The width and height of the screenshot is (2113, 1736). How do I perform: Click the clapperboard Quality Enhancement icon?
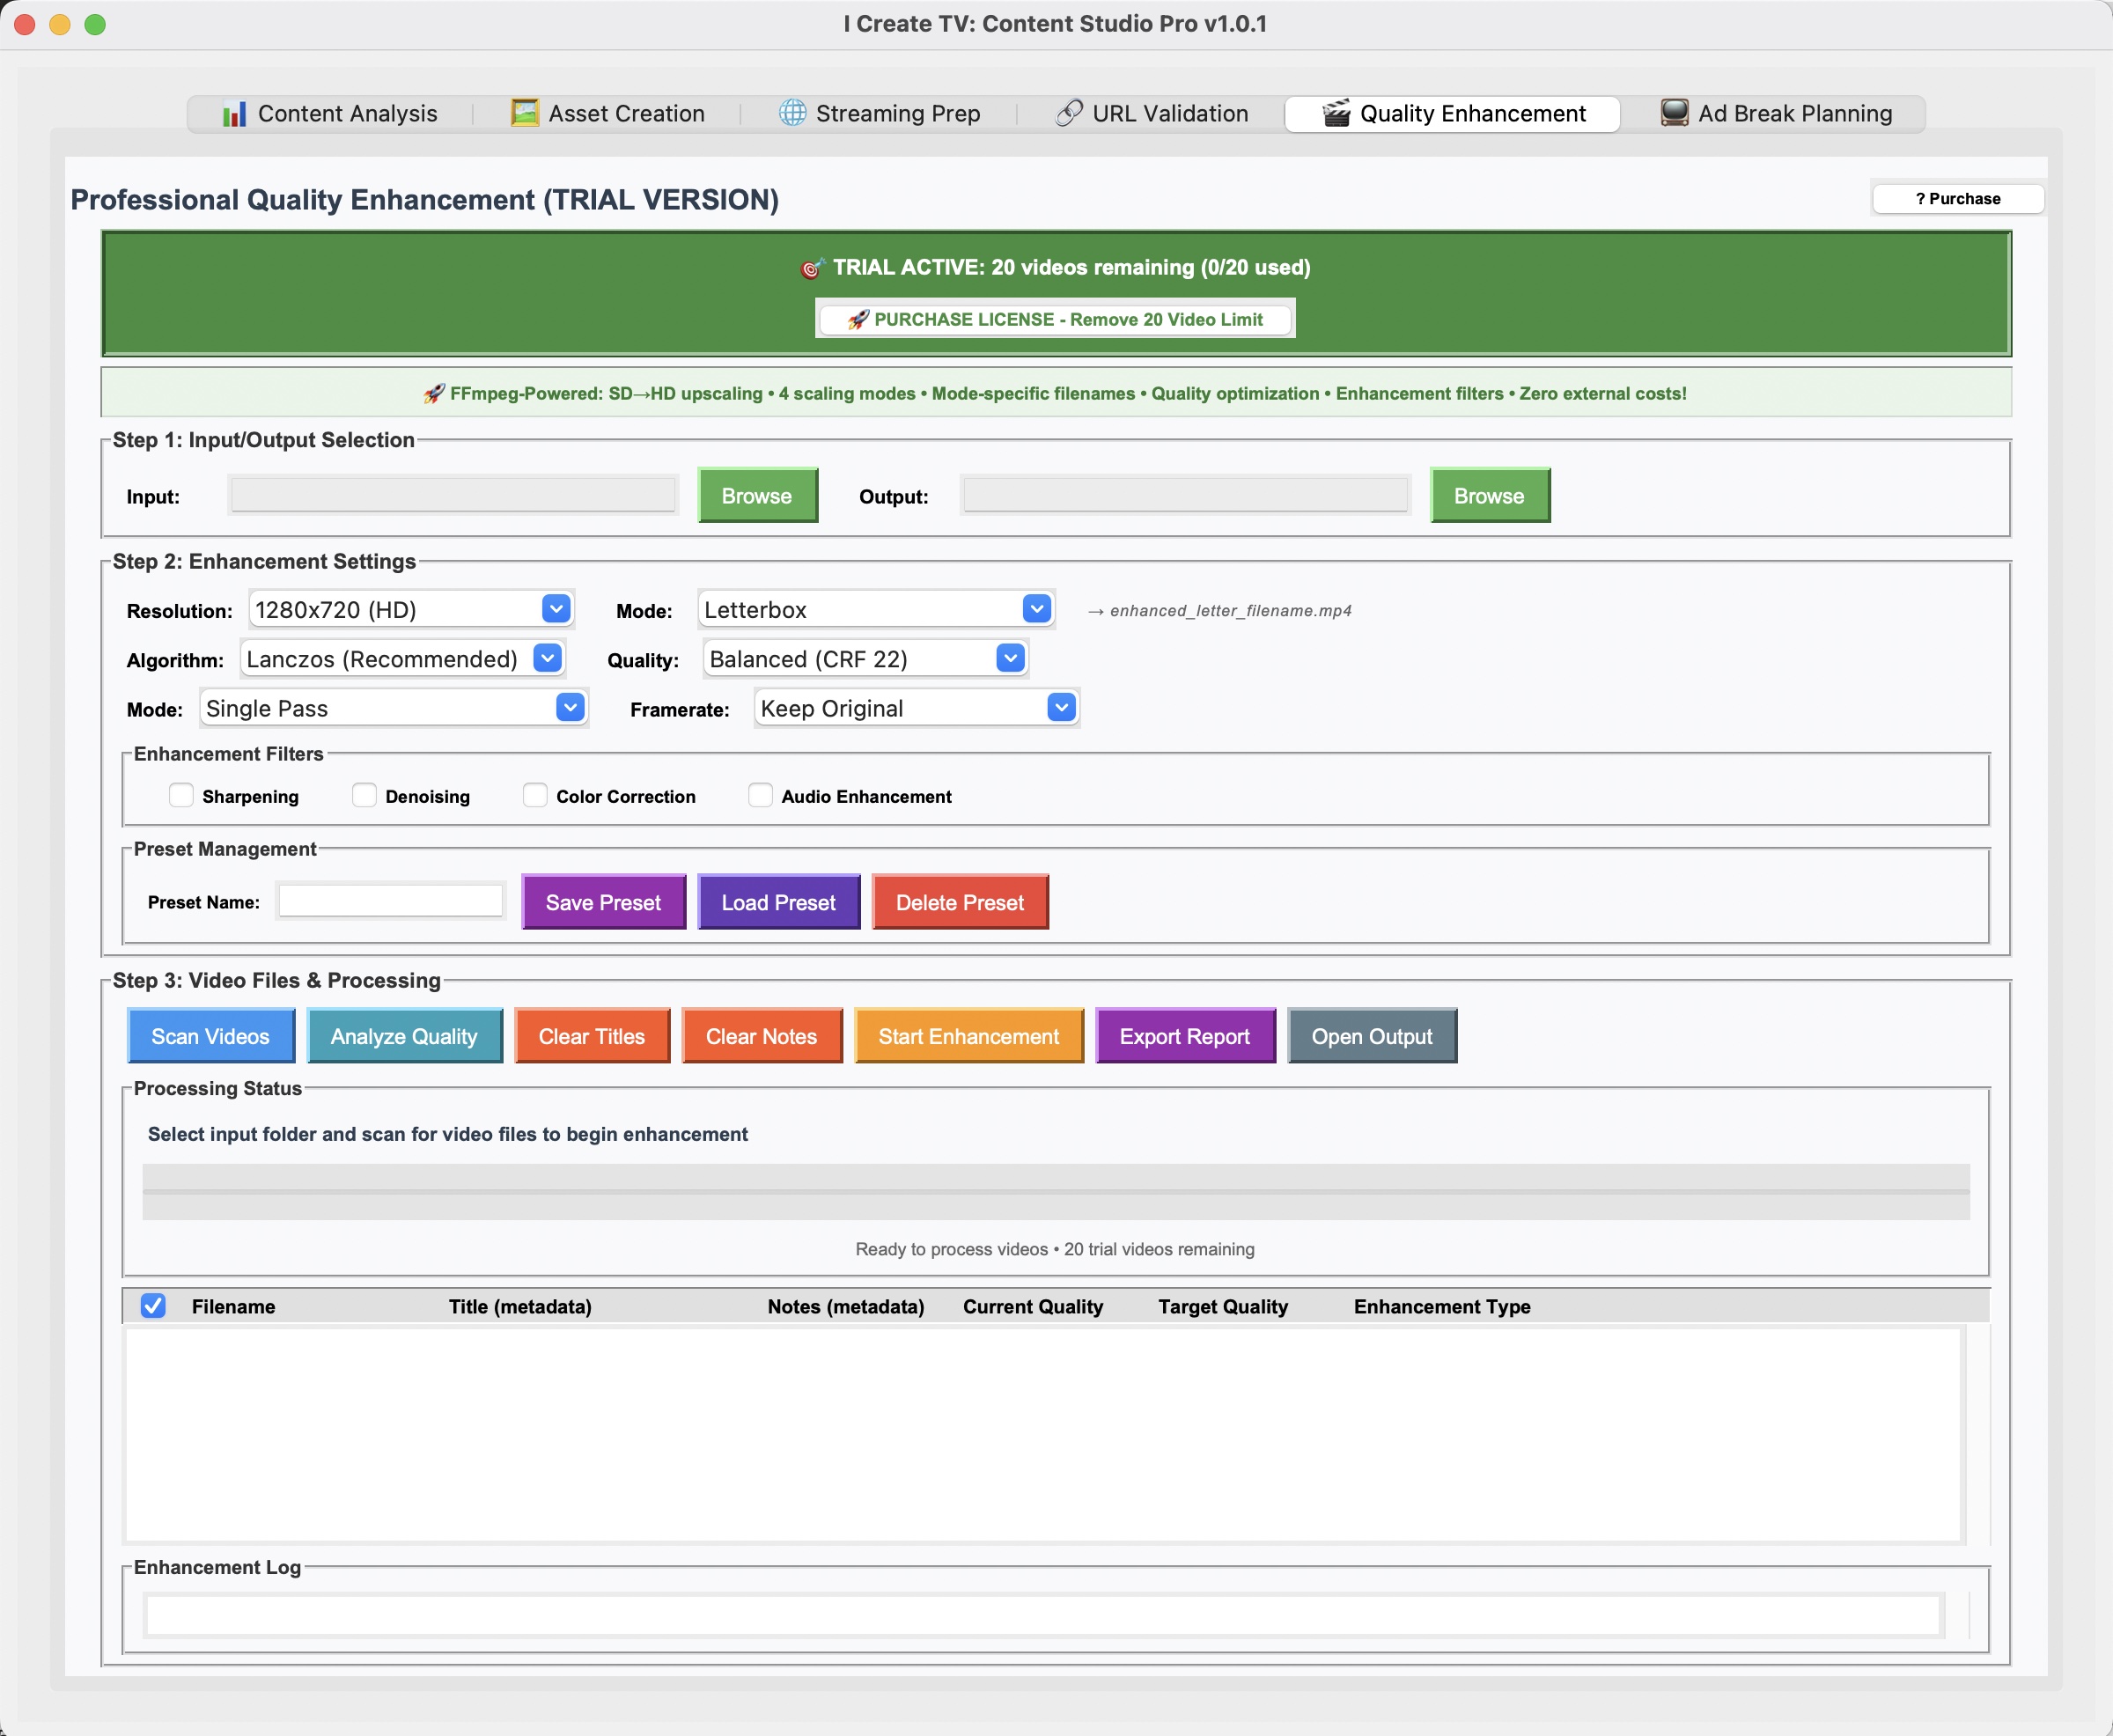click(1336, 113)
